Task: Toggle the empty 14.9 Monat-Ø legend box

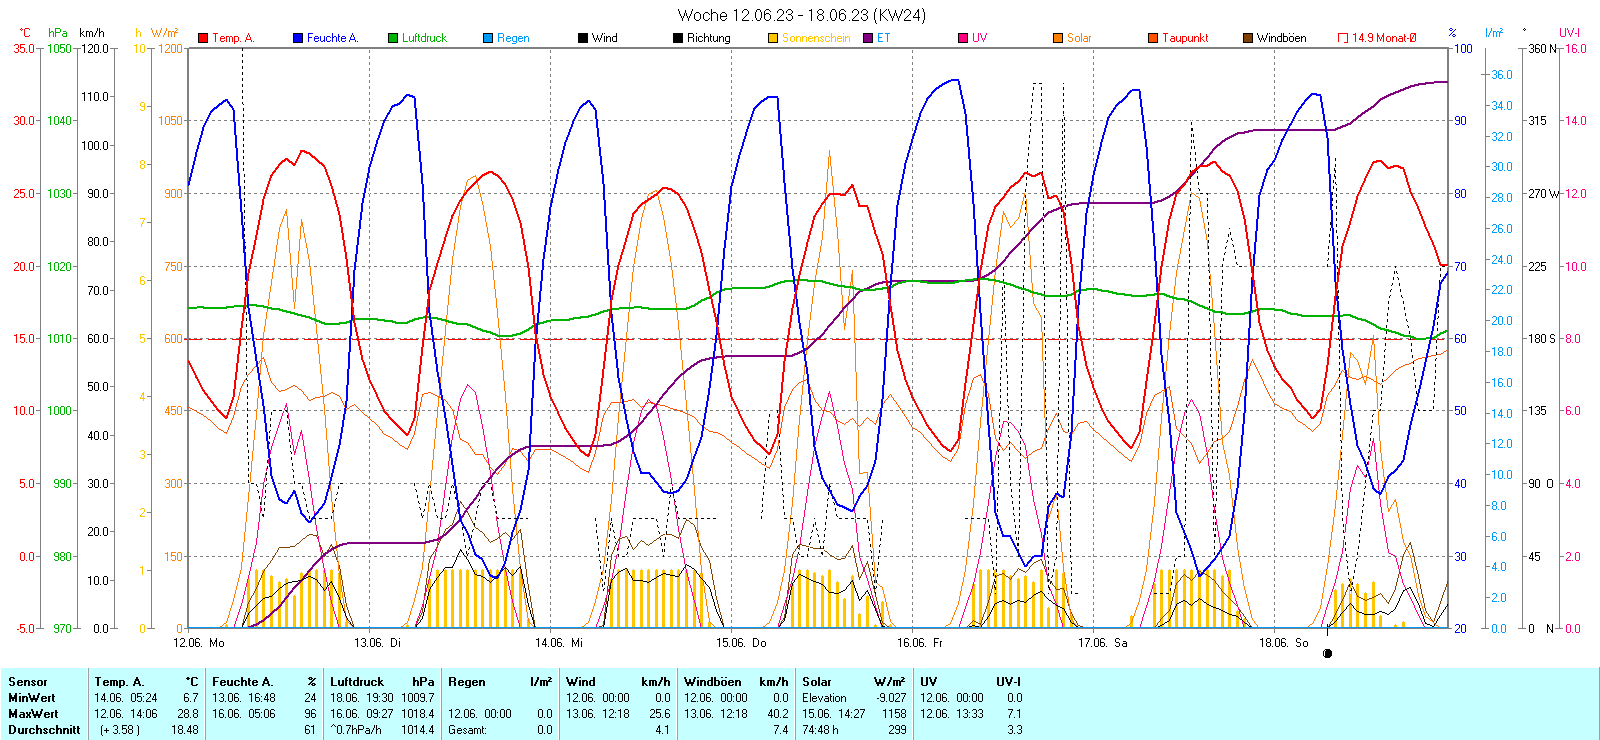Action: (1343, 38)
